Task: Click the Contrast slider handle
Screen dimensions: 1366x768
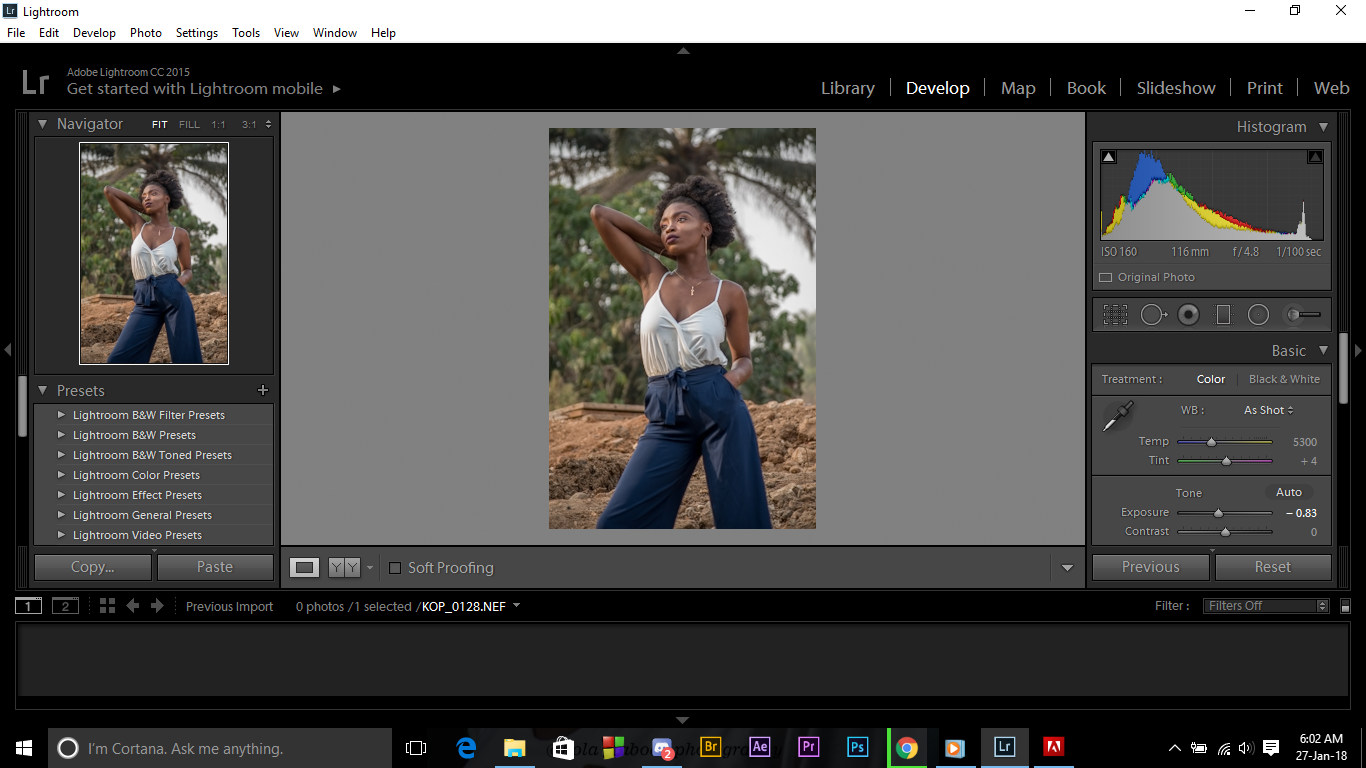Action: point(1225,532)
